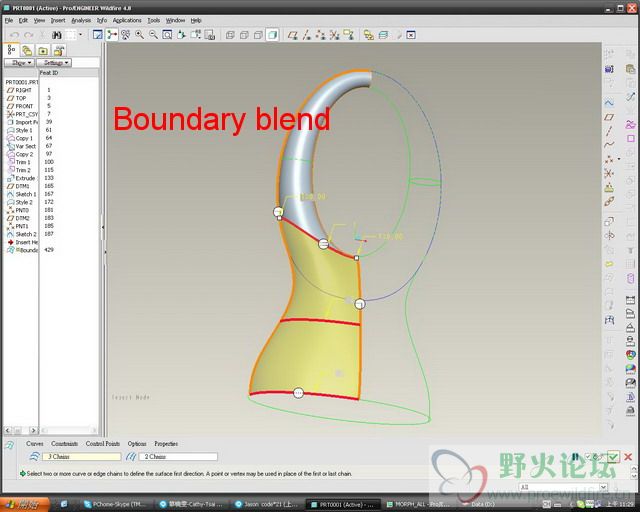Viewport: 640px width, 512px height.
Task: Click appearance color wheel icon
Action: point(631,354)
